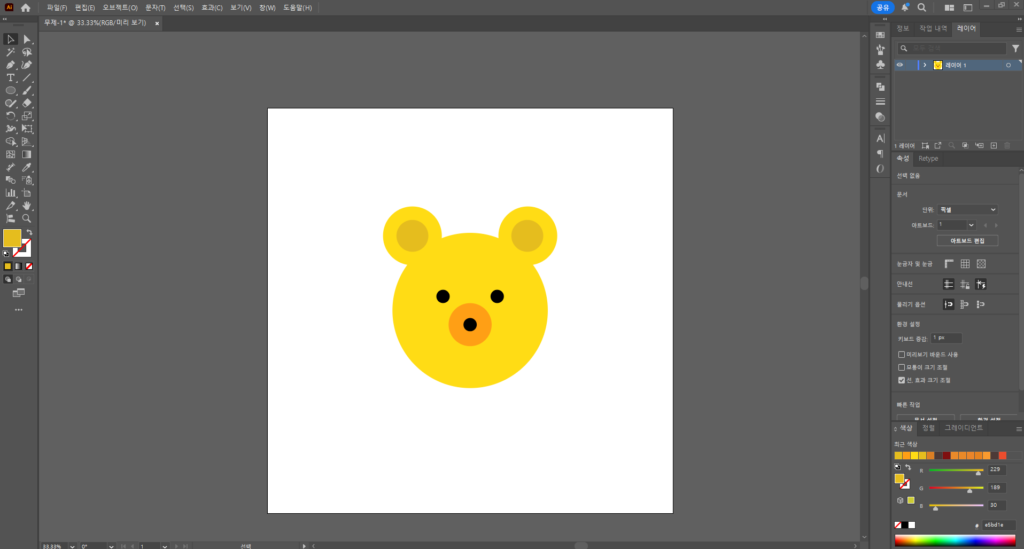Select the Hand tool

click(27, 205)
